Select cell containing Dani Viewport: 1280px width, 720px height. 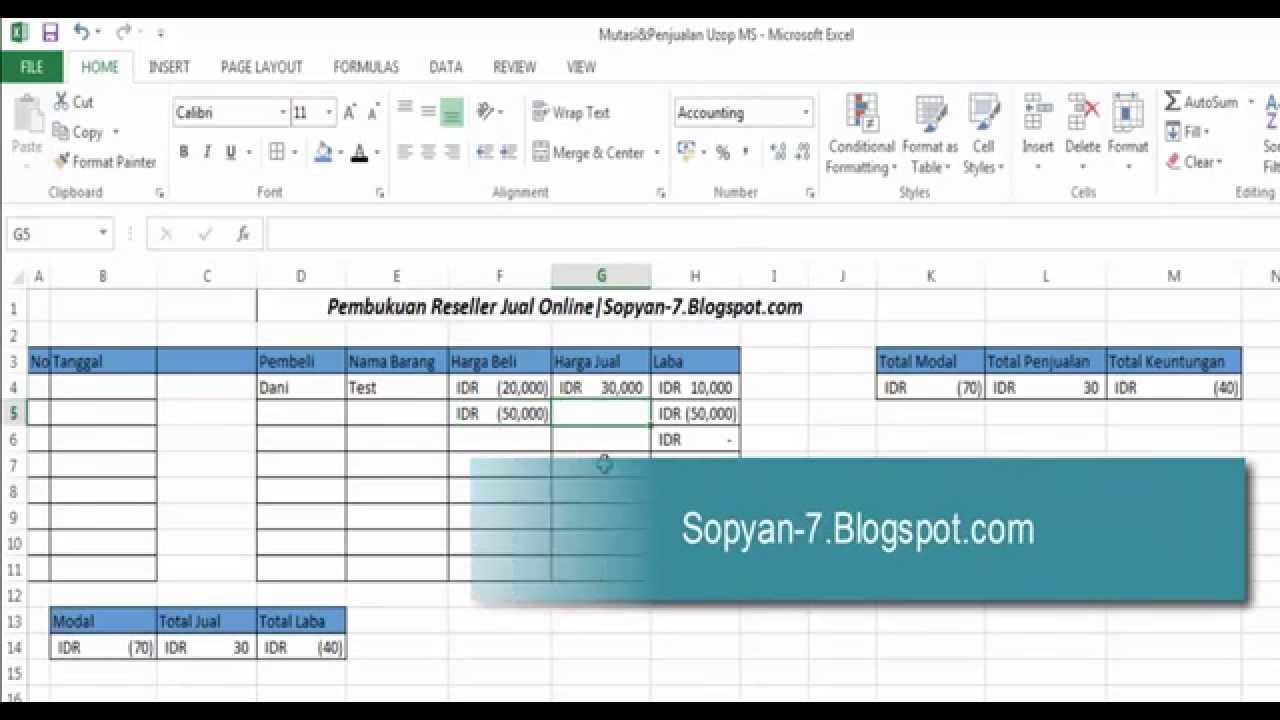301,388
